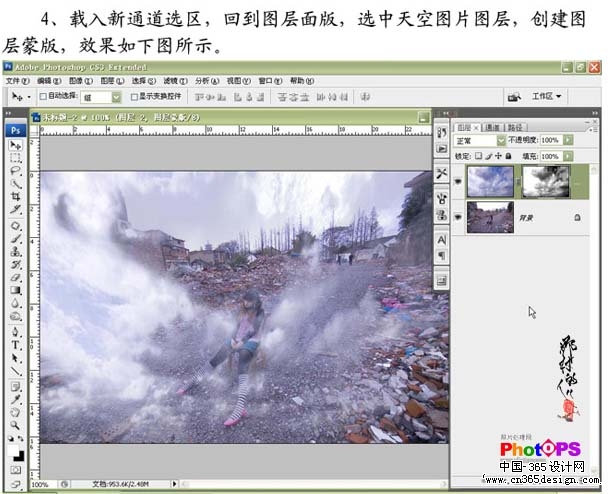Select the Healing Brush tool

coord(16,226)
